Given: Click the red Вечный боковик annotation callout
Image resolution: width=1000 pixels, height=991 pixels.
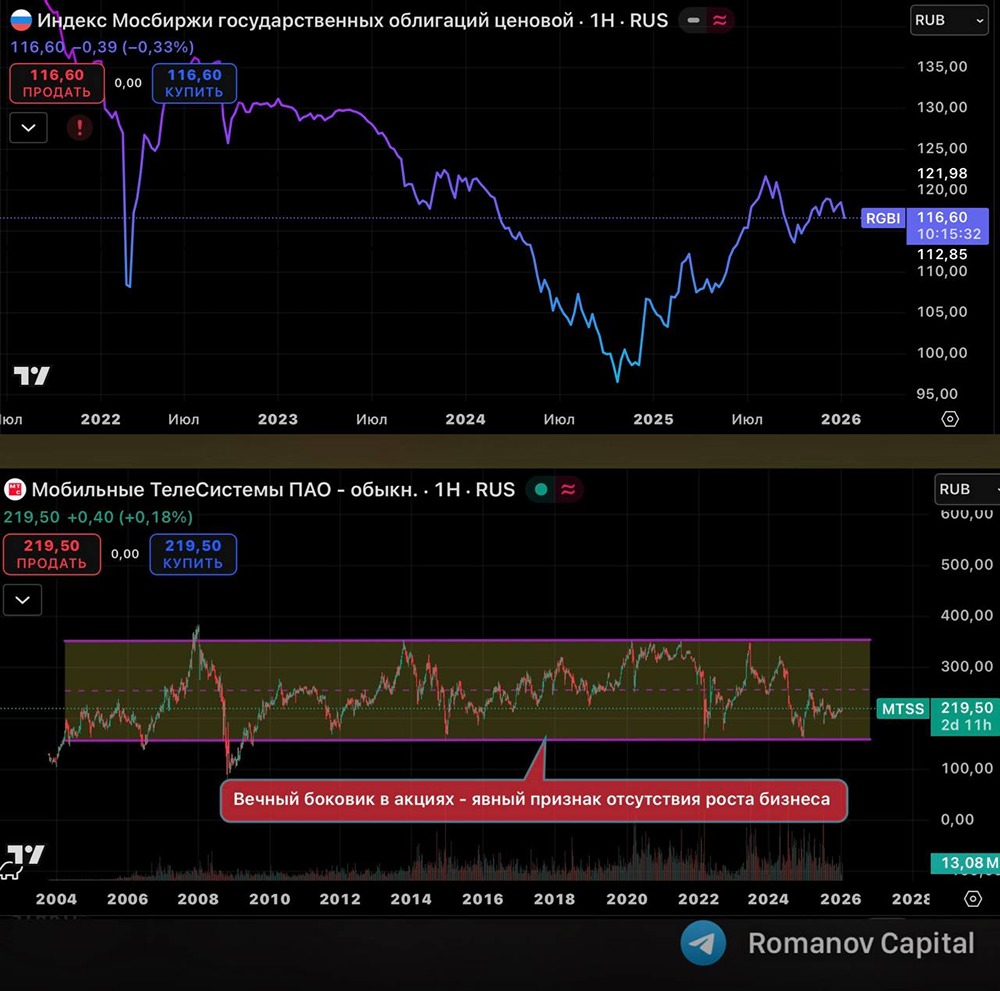Looking at the screenshot, I should 534,800.
